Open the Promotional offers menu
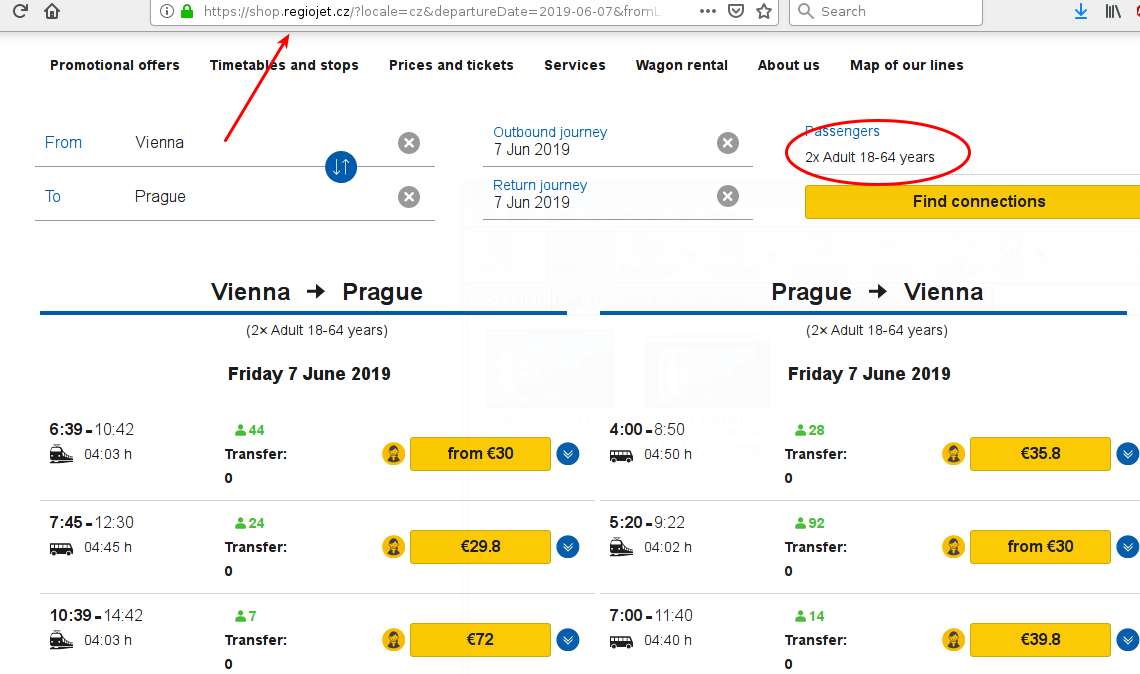1140x674 pixels. pyautogui.click(x=115, y=65)
